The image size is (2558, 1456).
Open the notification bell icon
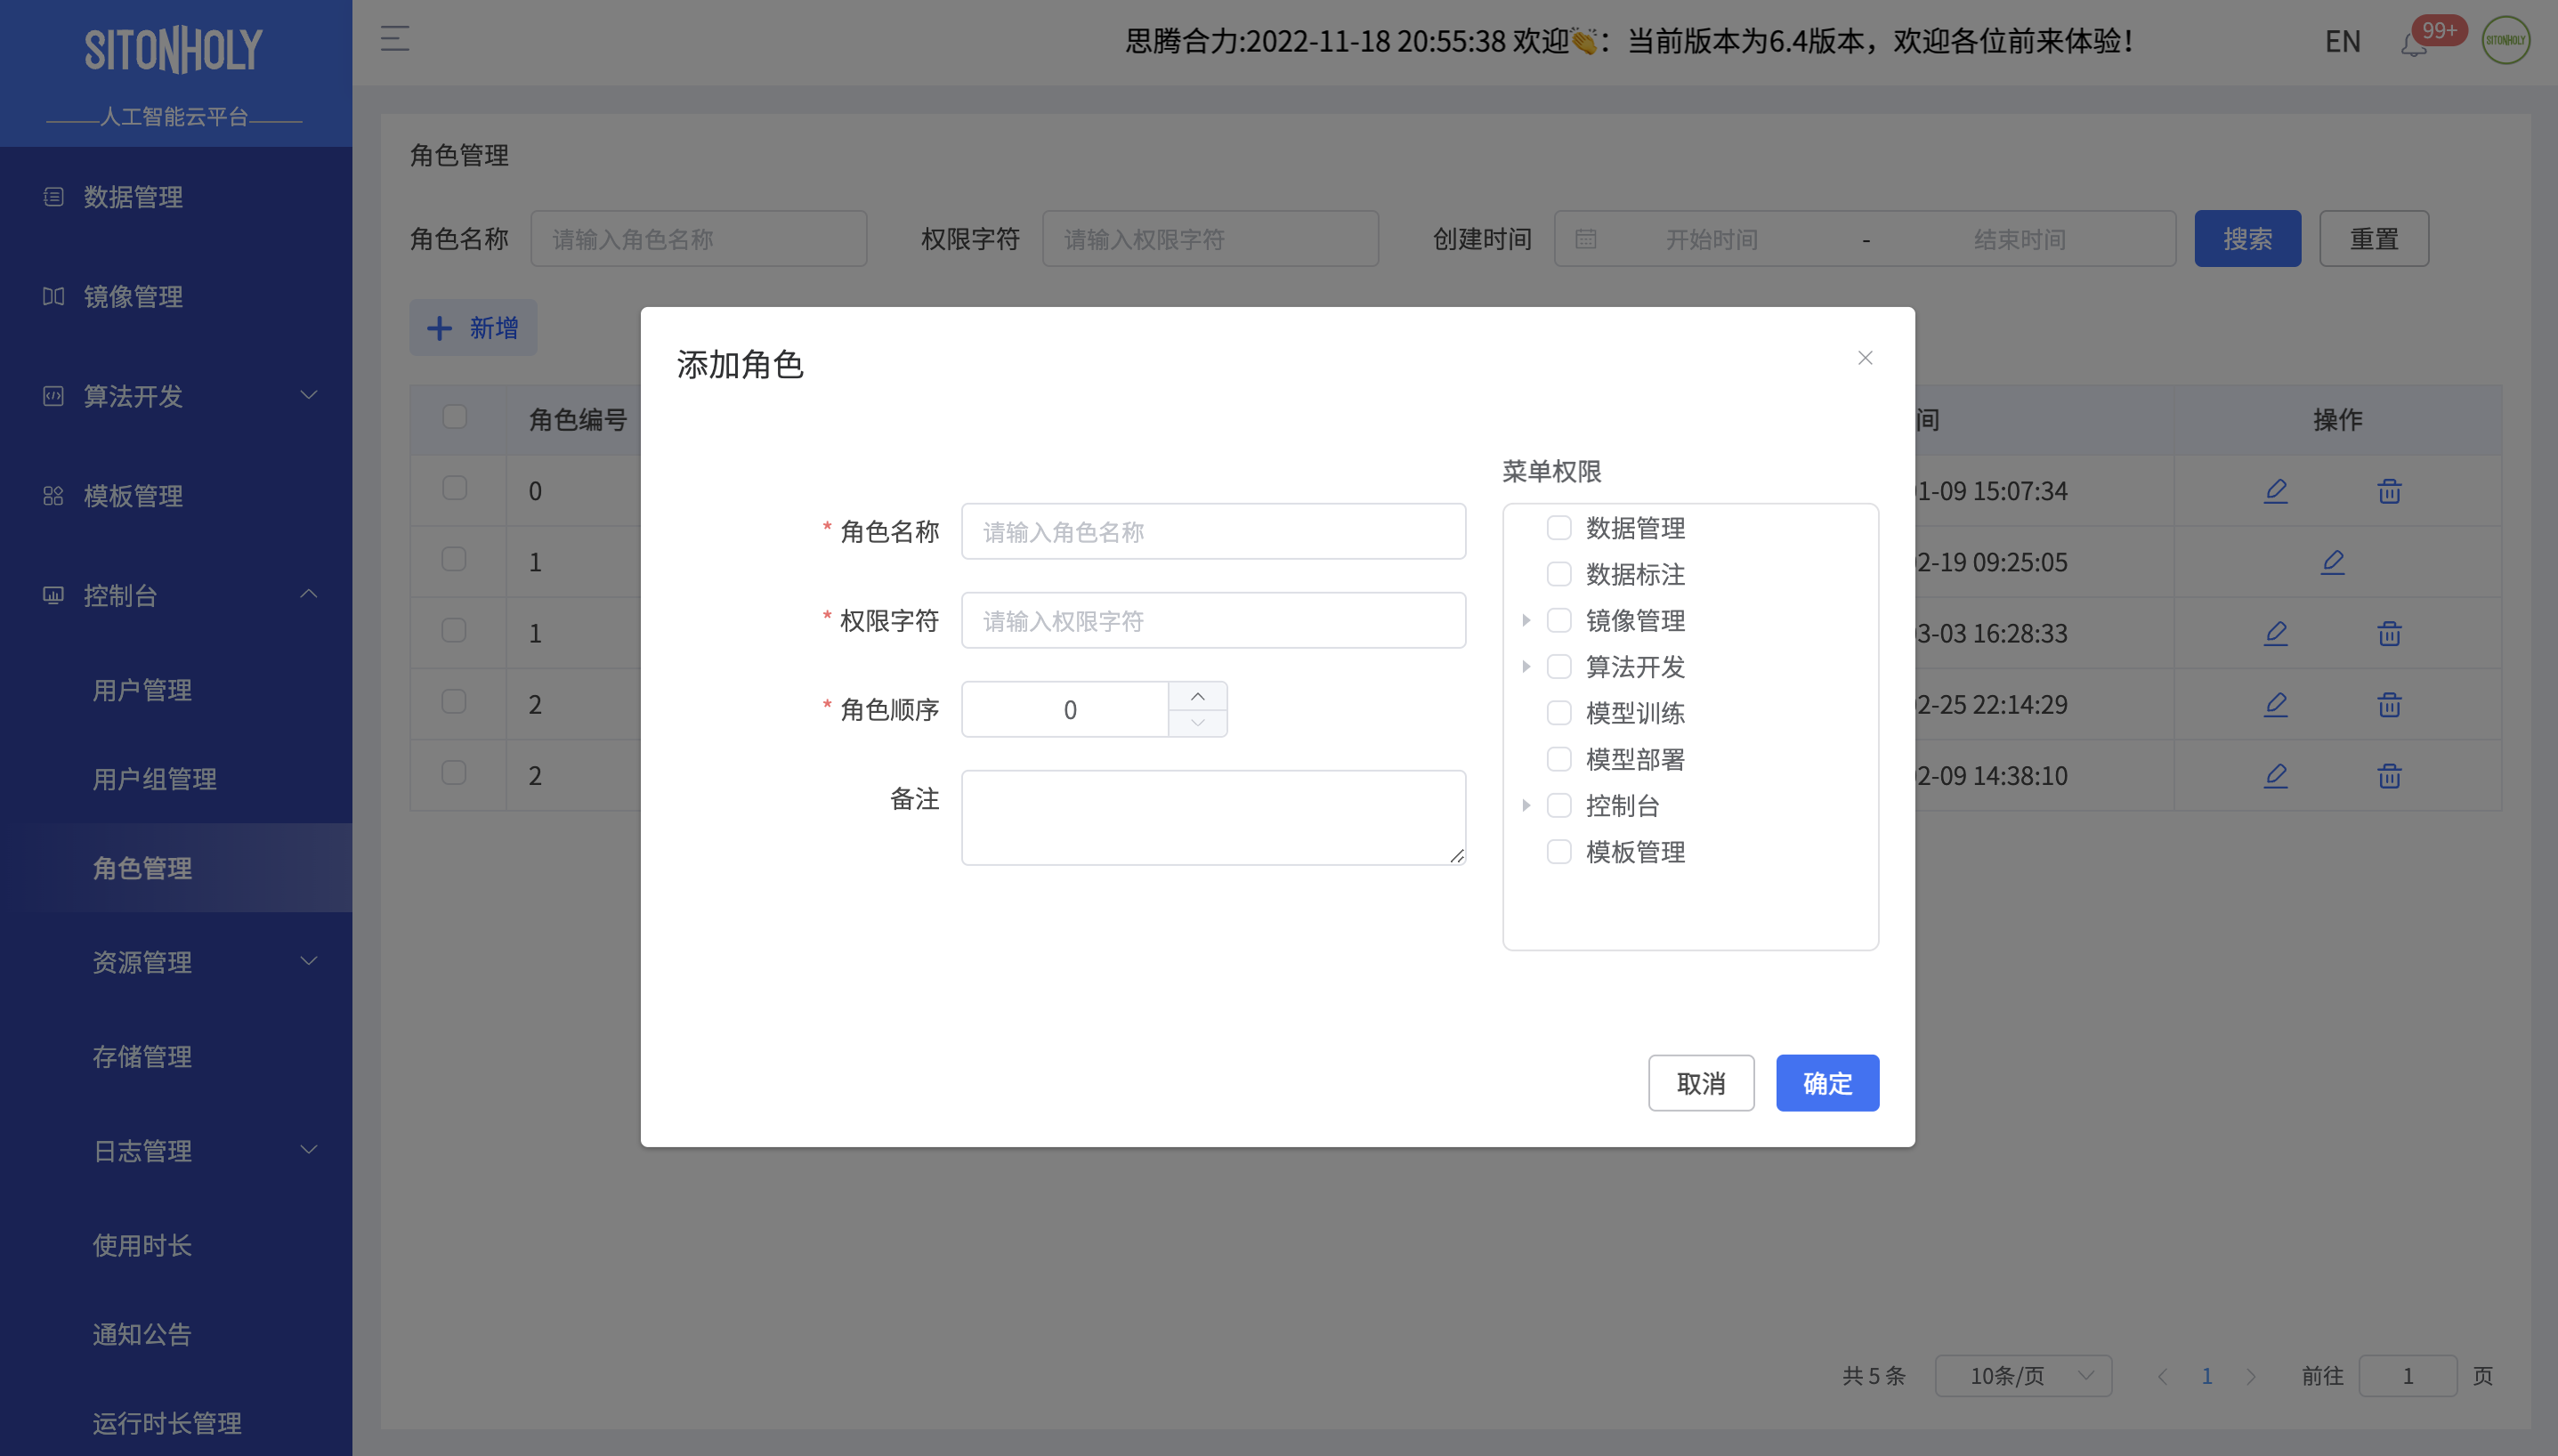click(x=2413, y=45)
